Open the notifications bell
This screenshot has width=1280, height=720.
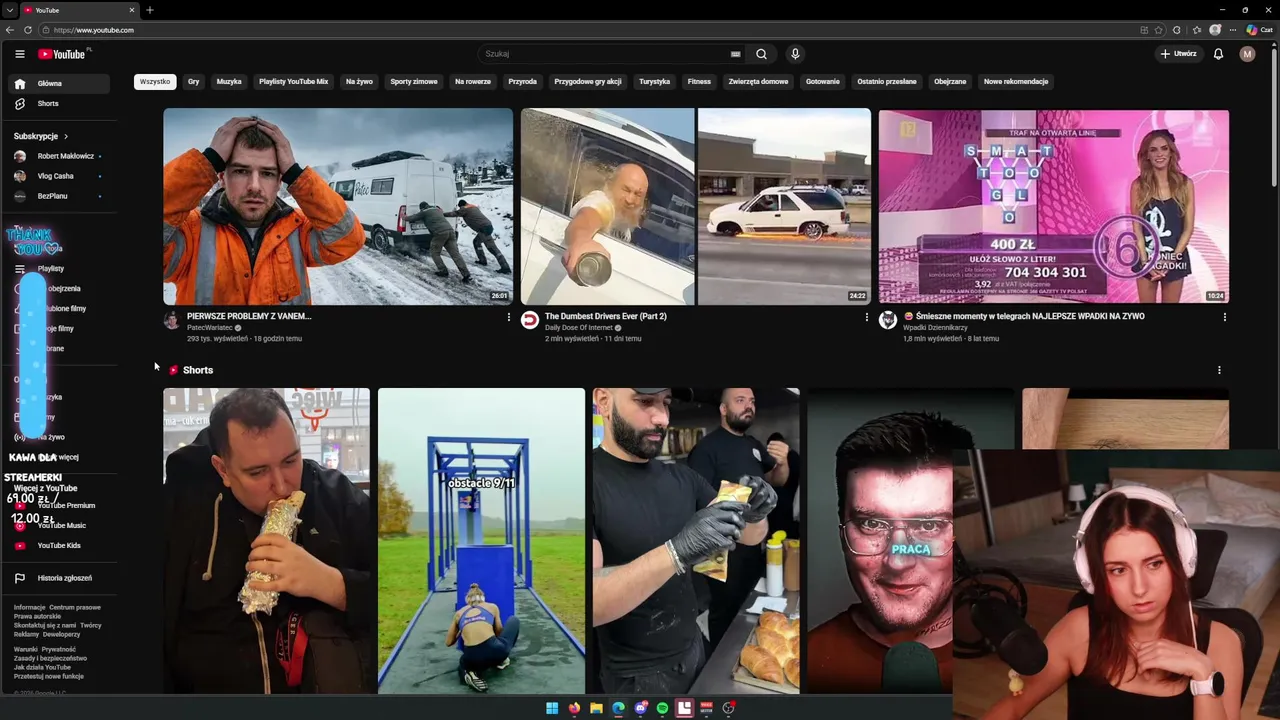click(1218, 54)
